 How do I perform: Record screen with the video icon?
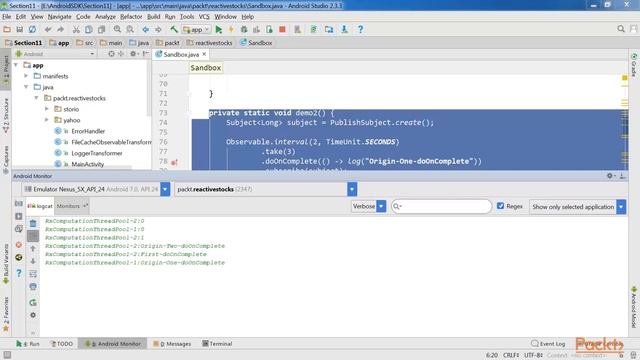[x=19, y=216]
